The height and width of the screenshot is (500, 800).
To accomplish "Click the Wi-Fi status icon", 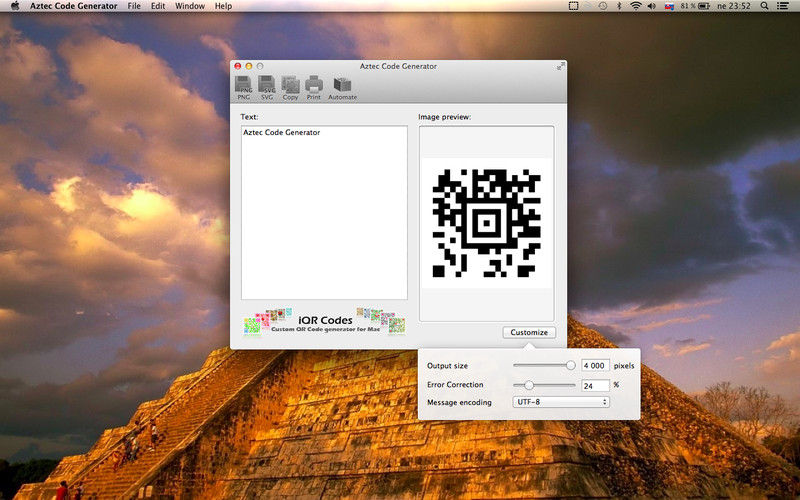I will (x=635, y=6).
